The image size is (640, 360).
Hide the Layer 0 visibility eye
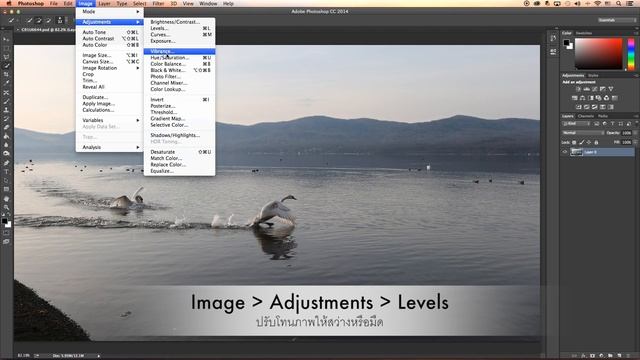pos(565,152)
